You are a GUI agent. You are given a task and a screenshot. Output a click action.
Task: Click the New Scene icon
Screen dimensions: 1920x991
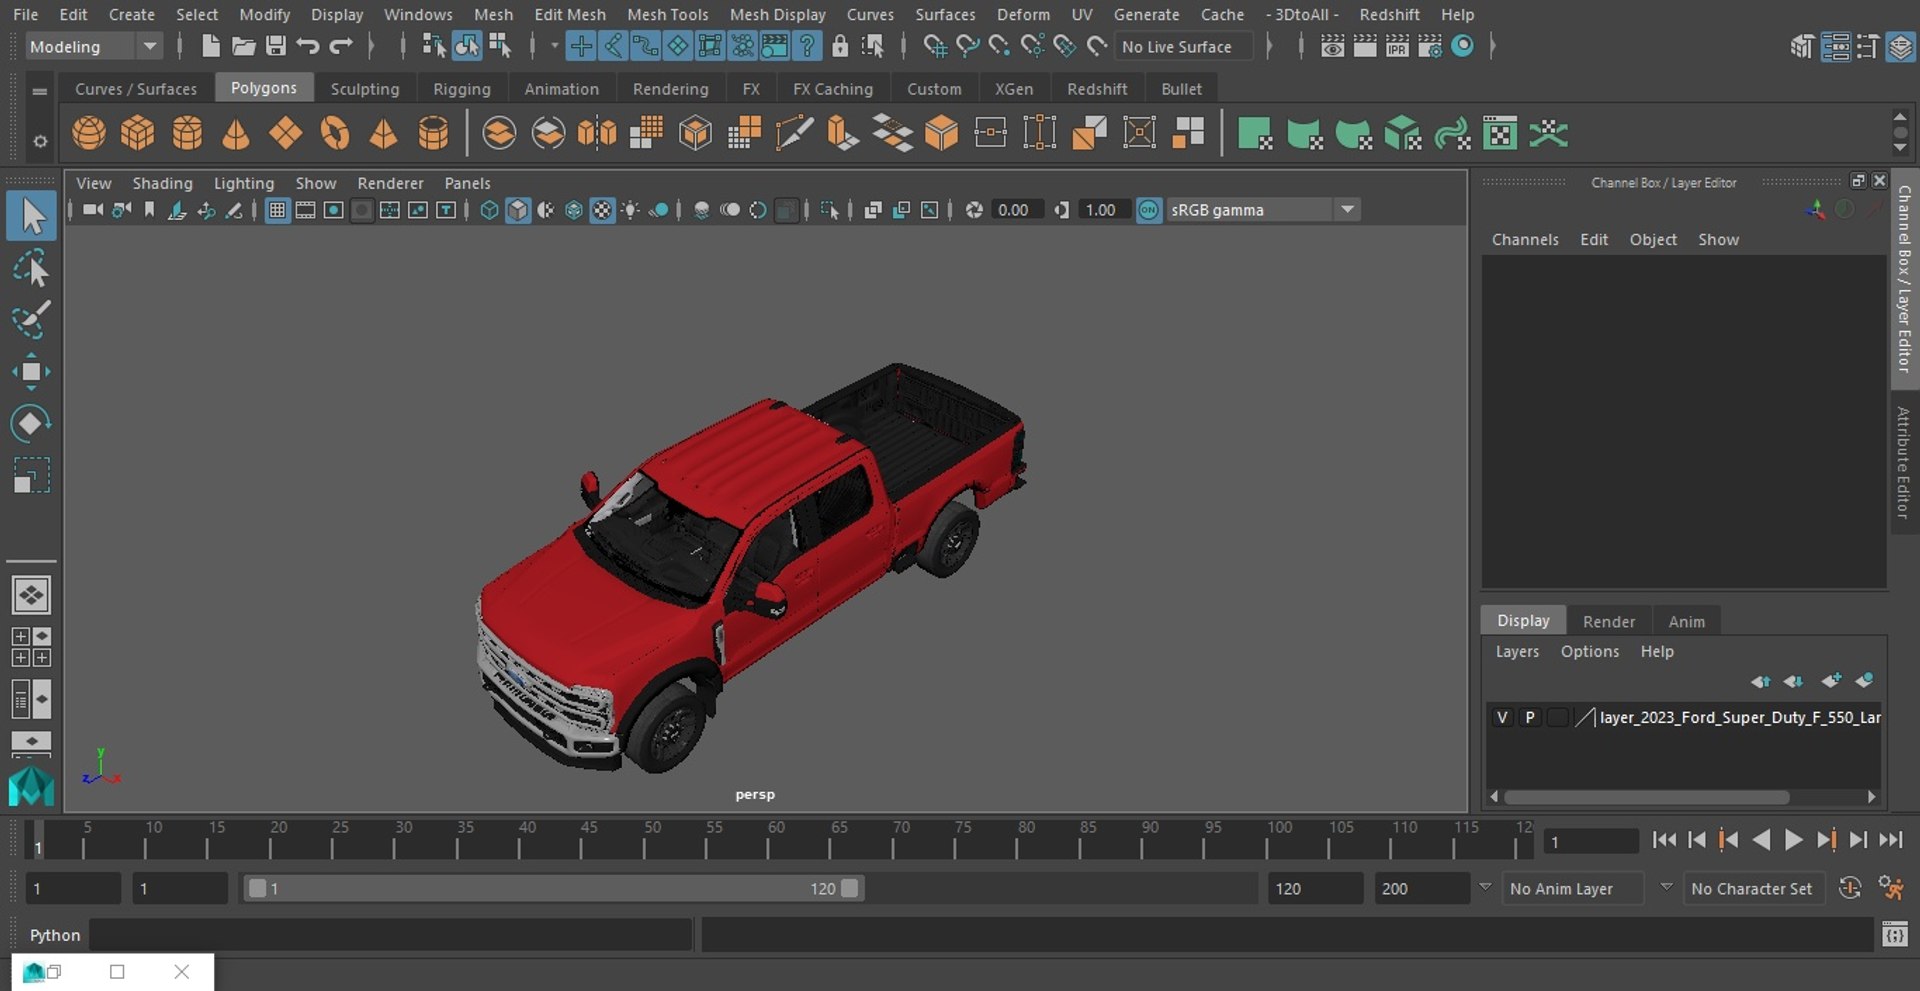click(210, 46)
